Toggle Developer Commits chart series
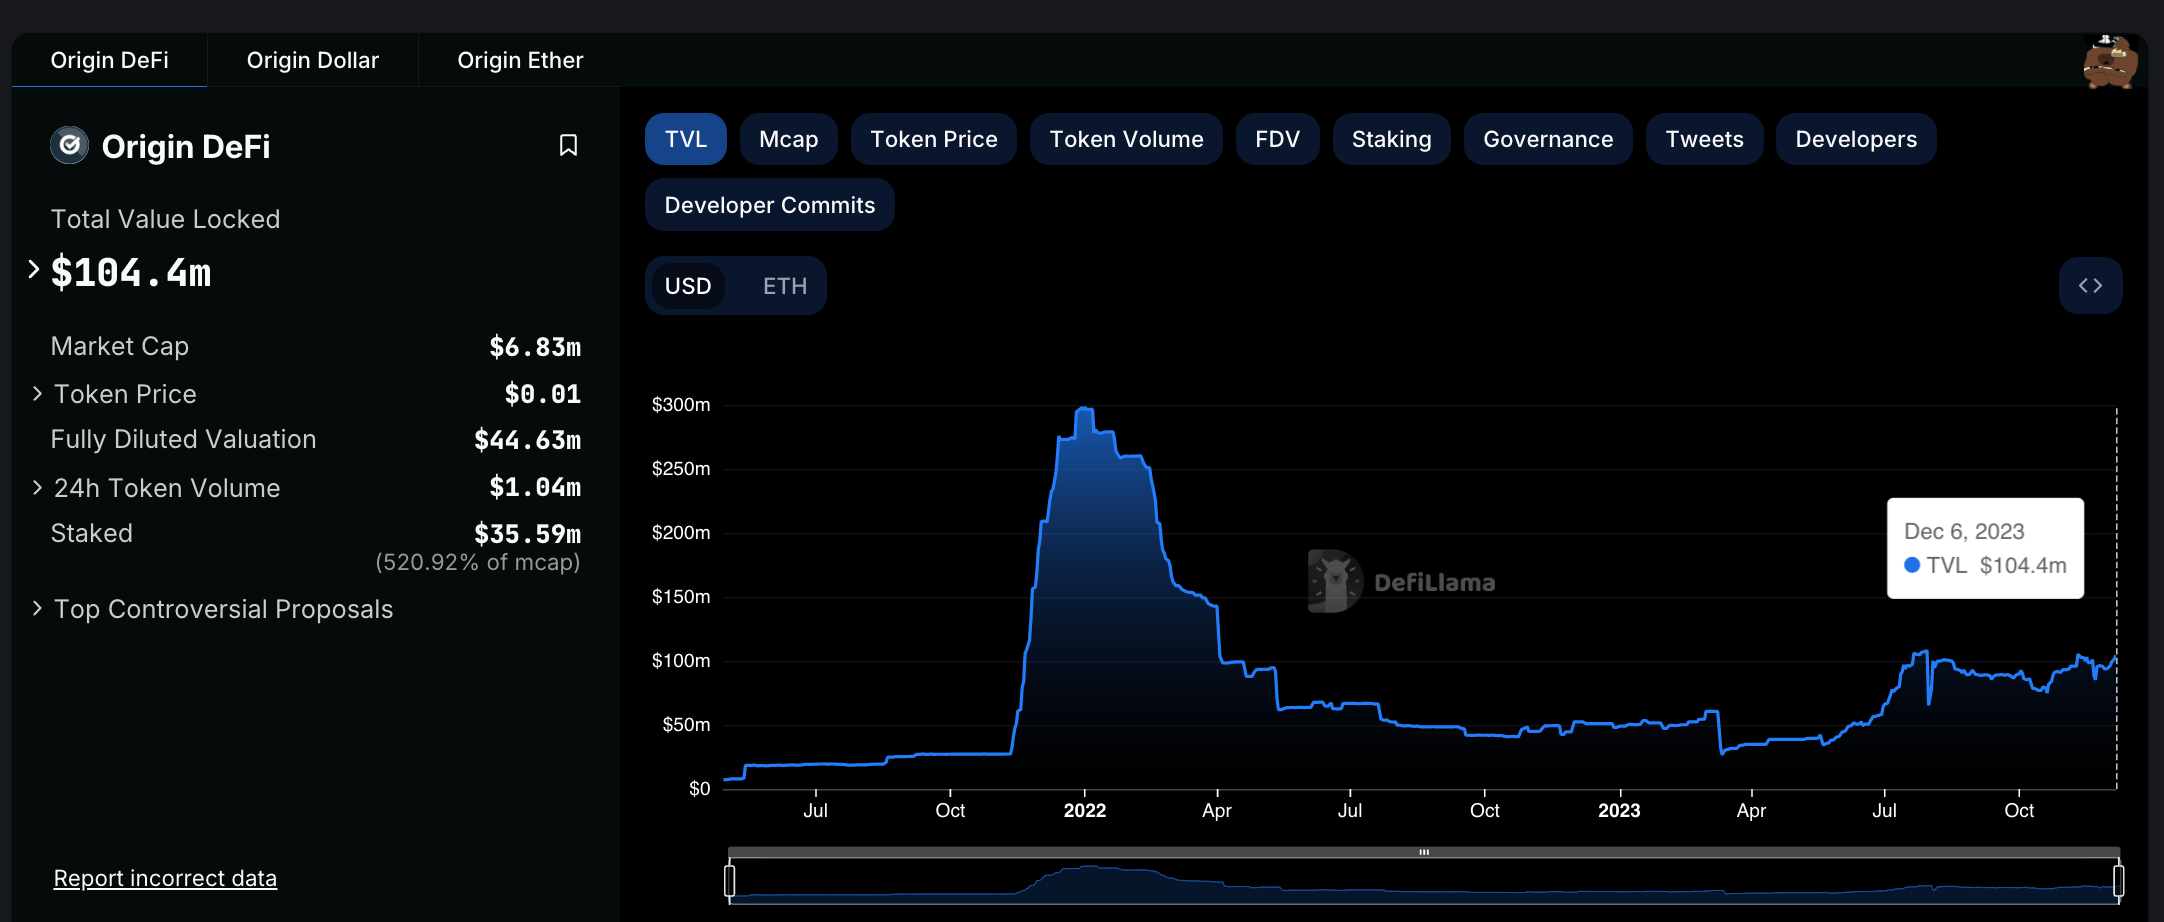Image resolution: width=2164 pixels, height=922 pixels. [x=770, y=205]
